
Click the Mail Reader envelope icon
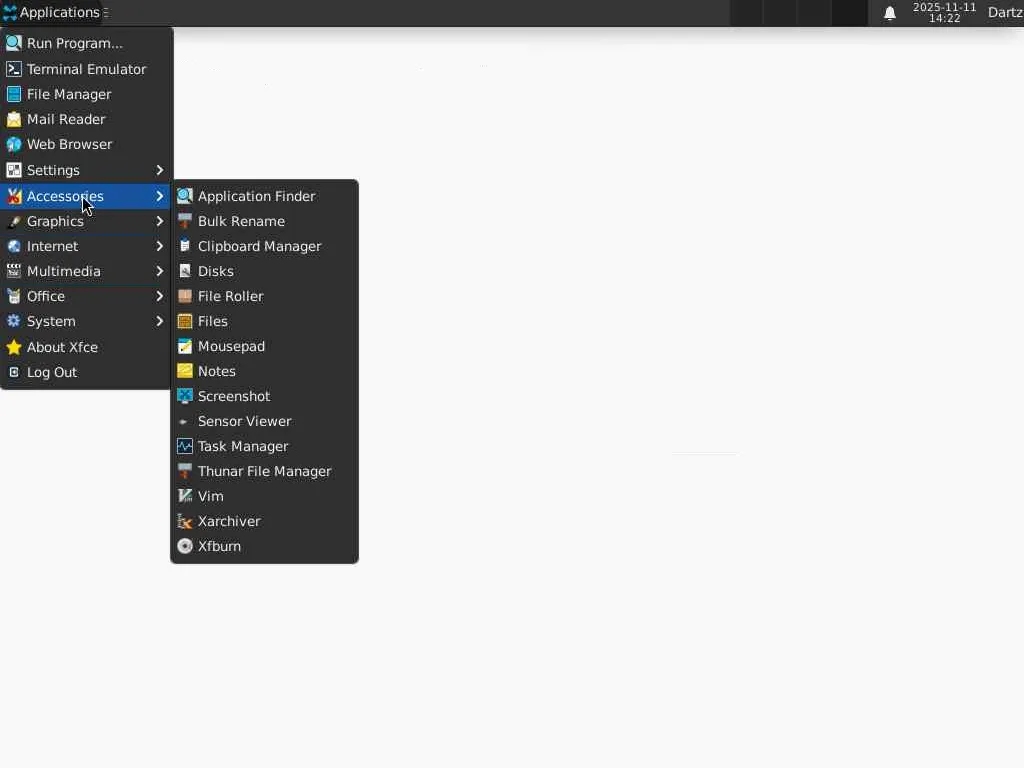14,120
